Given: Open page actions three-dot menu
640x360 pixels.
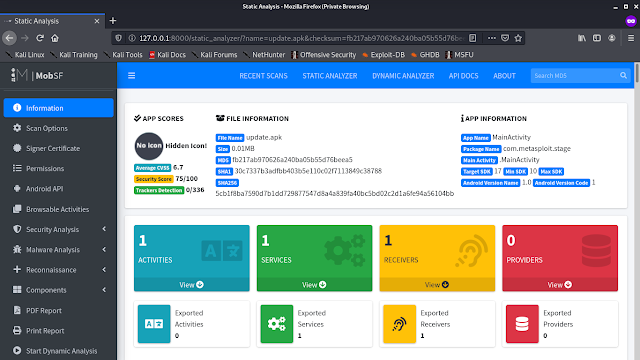Looking at the screenshot, I should [x=491, y=38].
